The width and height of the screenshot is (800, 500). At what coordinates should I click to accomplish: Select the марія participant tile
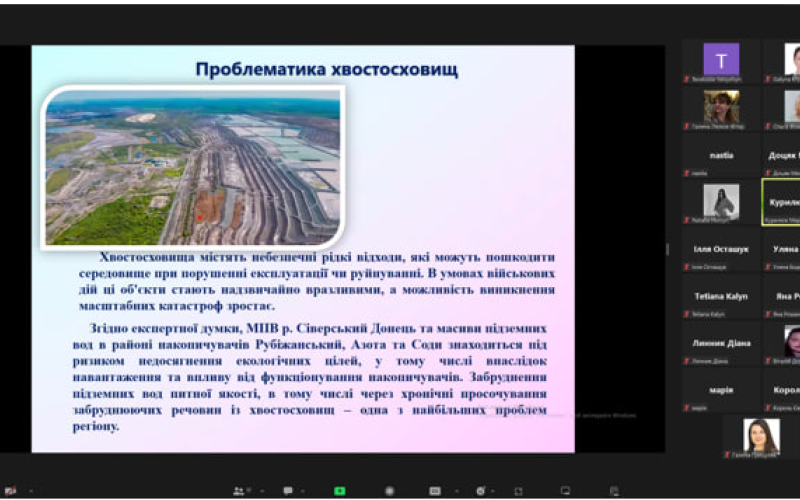pyautogui.click(x=721, y=390)
